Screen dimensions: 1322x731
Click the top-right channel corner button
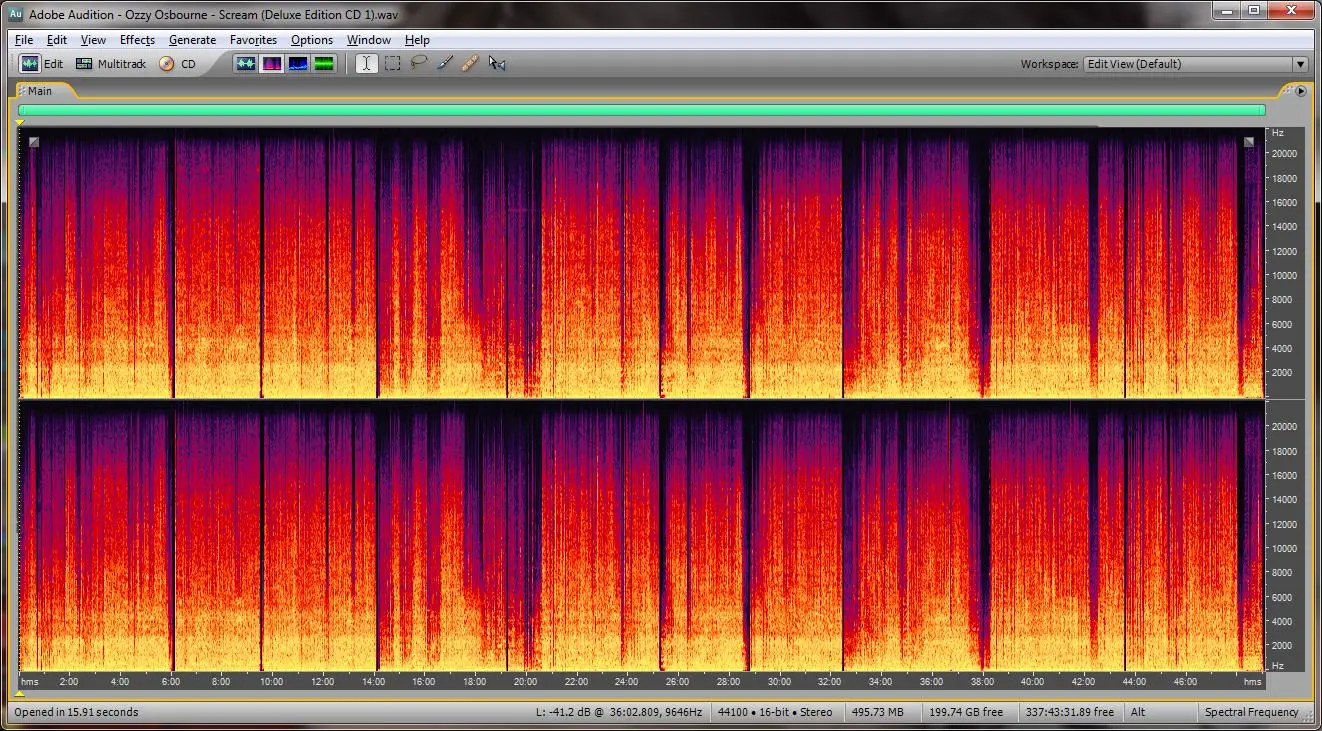click(1248, 142)
